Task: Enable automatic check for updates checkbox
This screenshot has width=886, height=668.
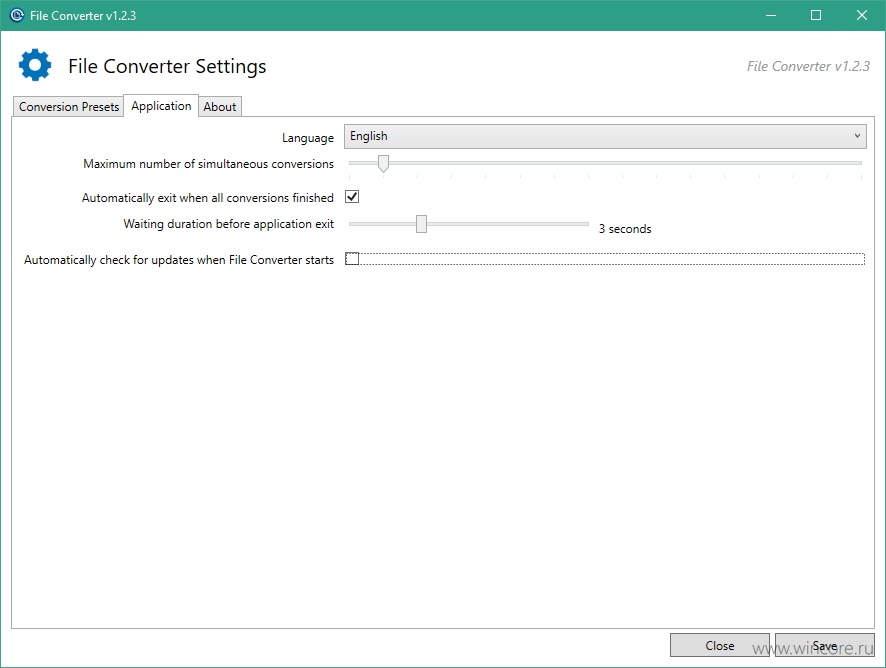Action: [352, 259]
